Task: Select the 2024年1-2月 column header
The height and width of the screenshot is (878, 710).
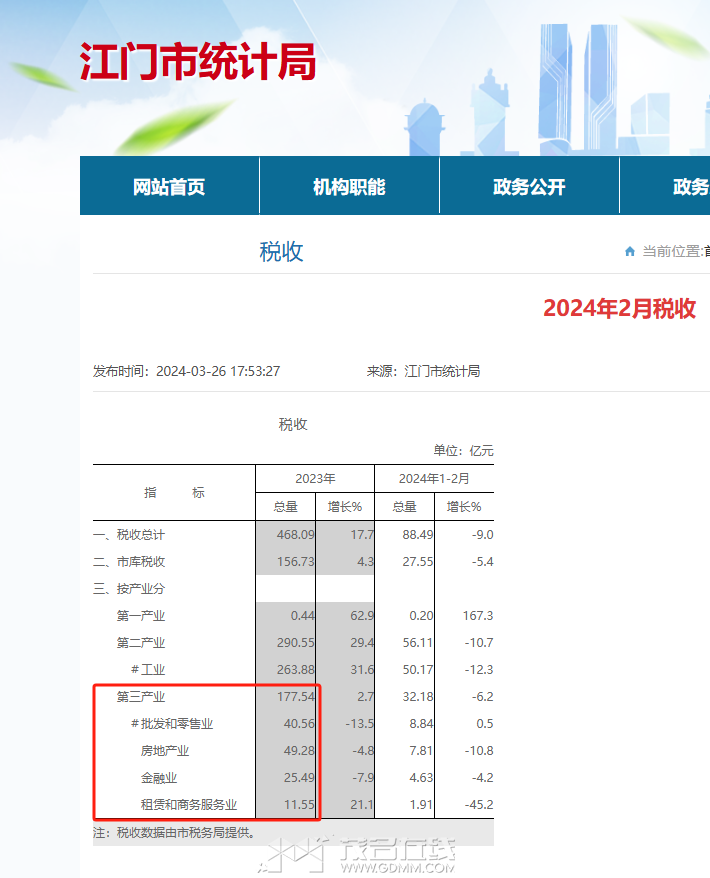Action: [434, 478]
